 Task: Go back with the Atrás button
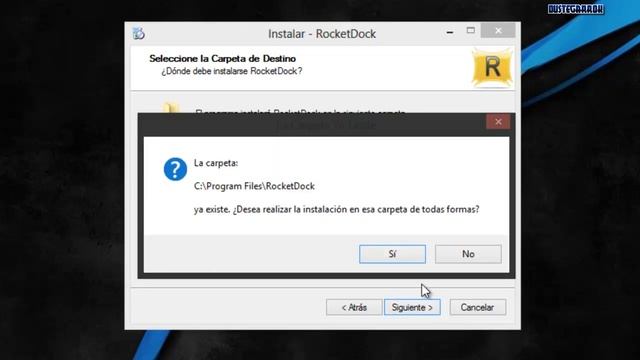point(354,307)
